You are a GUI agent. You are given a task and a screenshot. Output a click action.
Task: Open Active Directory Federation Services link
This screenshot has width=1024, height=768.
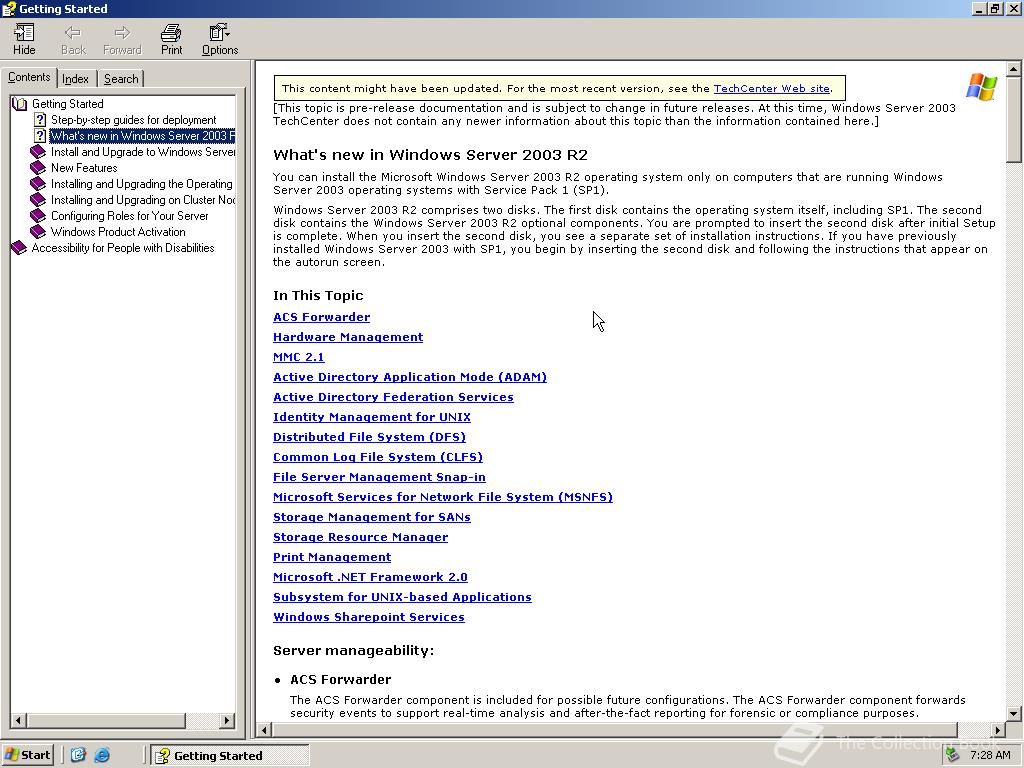tap(393, 397)
